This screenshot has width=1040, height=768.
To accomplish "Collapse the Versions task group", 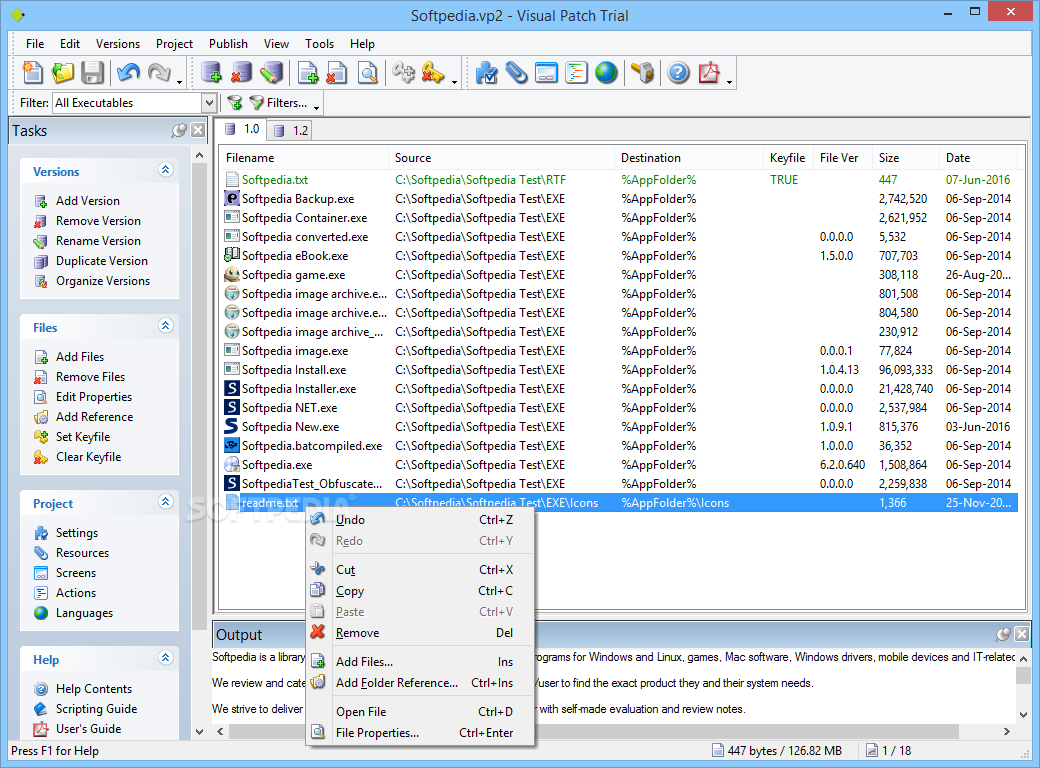I will click(x=166, y=170).
